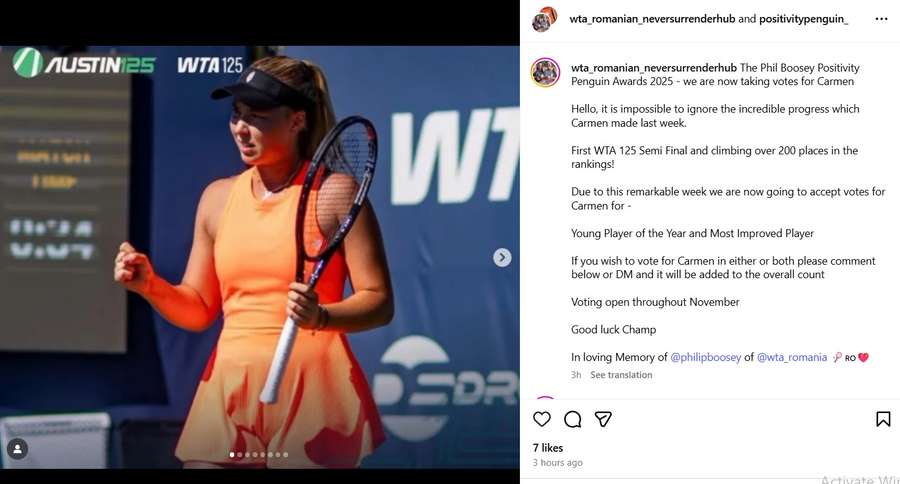Open stacked profile avatars in post header

tap(545, 19)
